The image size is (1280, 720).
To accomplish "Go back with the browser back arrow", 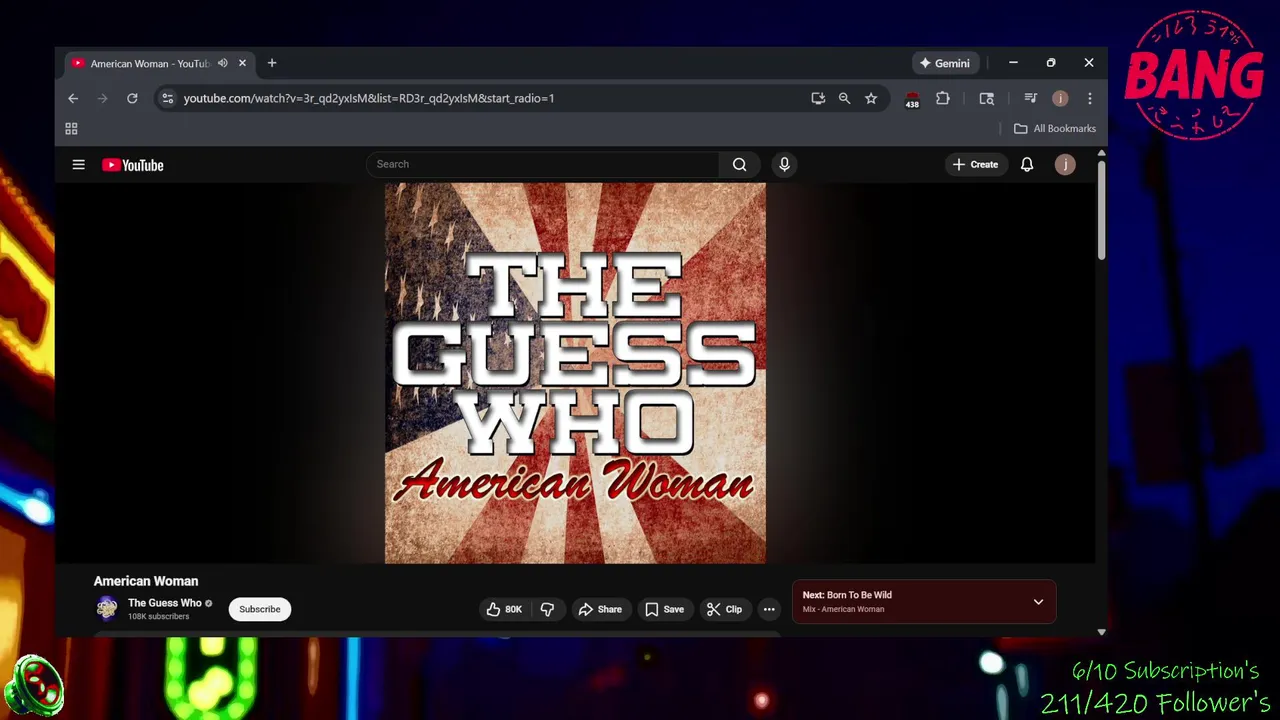I will tap(73, 98).
